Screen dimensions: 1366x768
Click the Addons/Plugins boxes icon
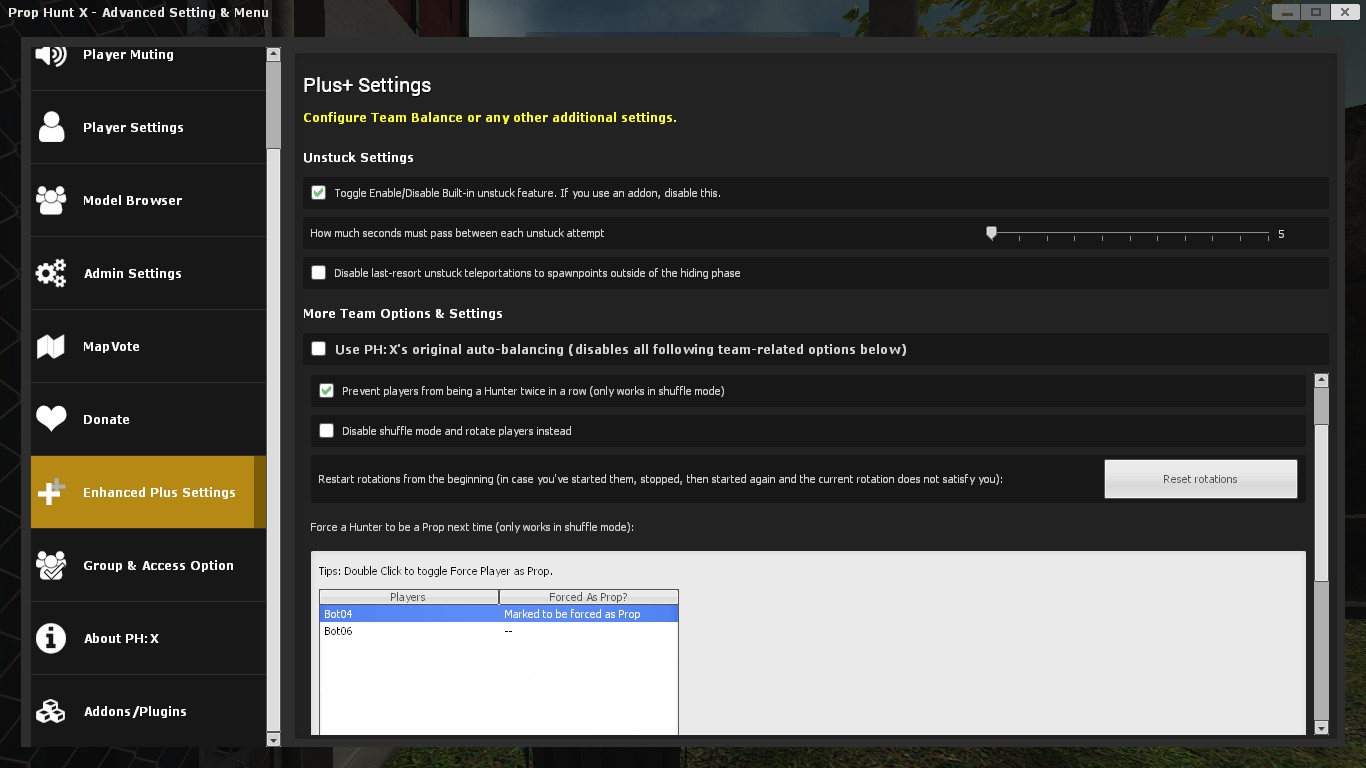tap(51, 711)
